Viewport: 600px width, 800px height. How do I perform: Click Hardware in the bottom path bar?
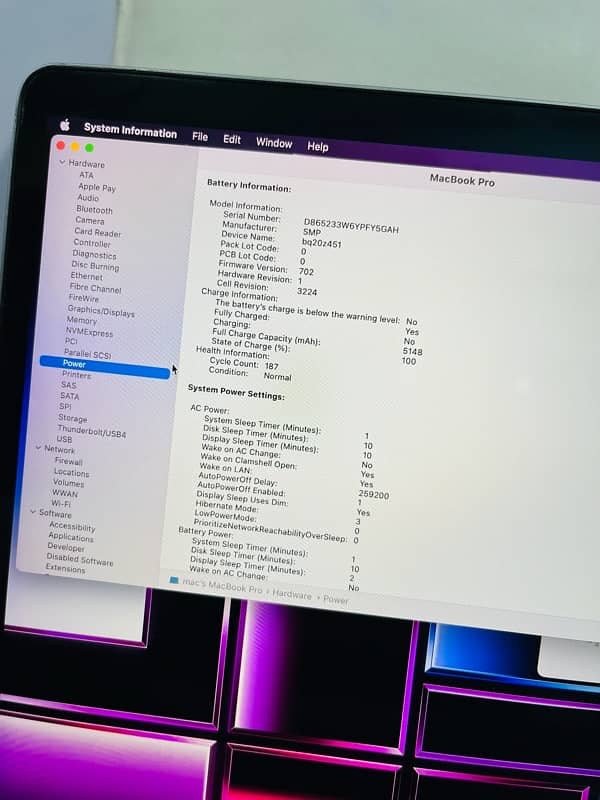coord(293,595)
